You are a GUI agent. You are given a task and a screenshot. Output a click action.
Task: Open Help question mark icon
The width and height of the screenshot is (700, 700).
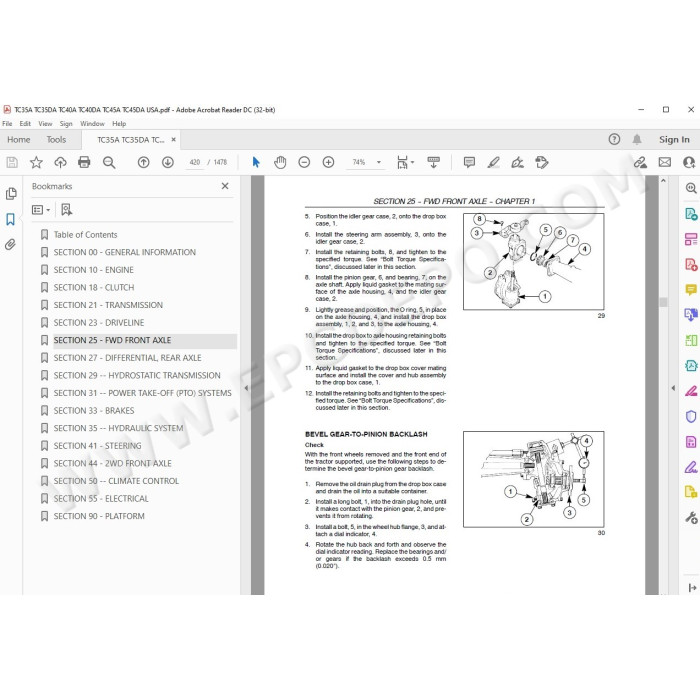614,139
